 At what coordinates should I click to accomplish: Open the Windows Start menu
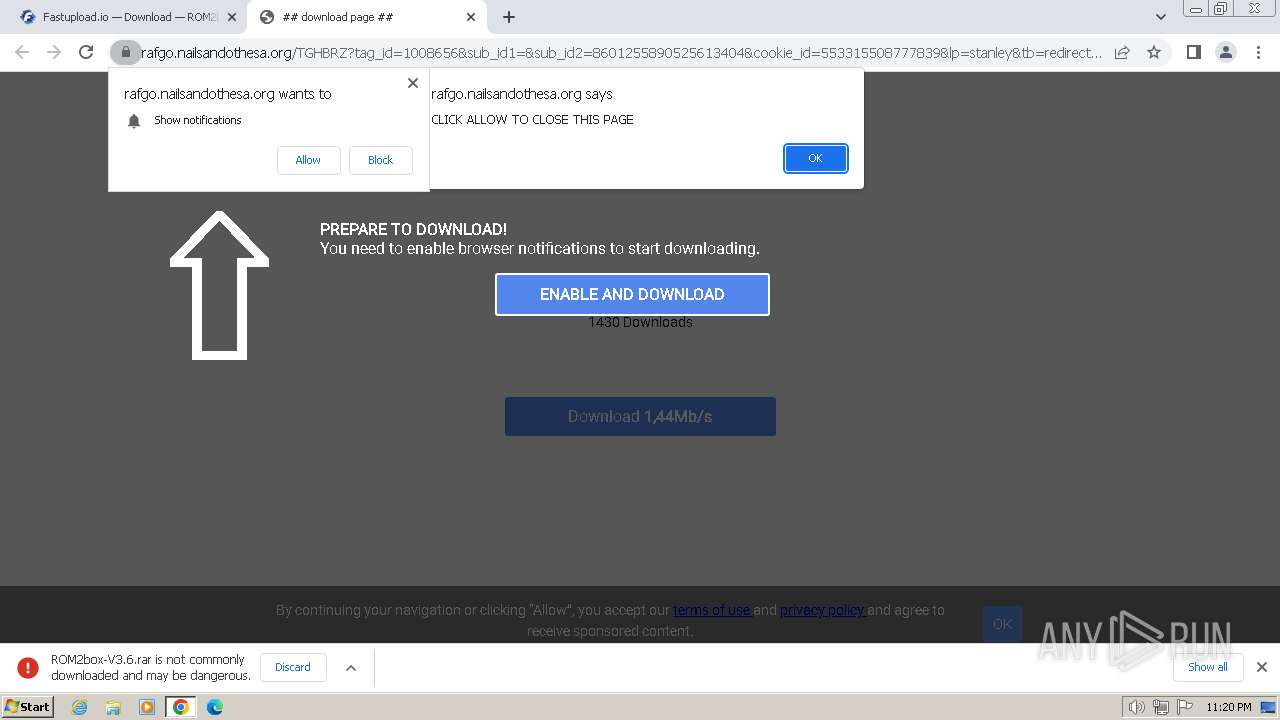[x=28, y=706]
